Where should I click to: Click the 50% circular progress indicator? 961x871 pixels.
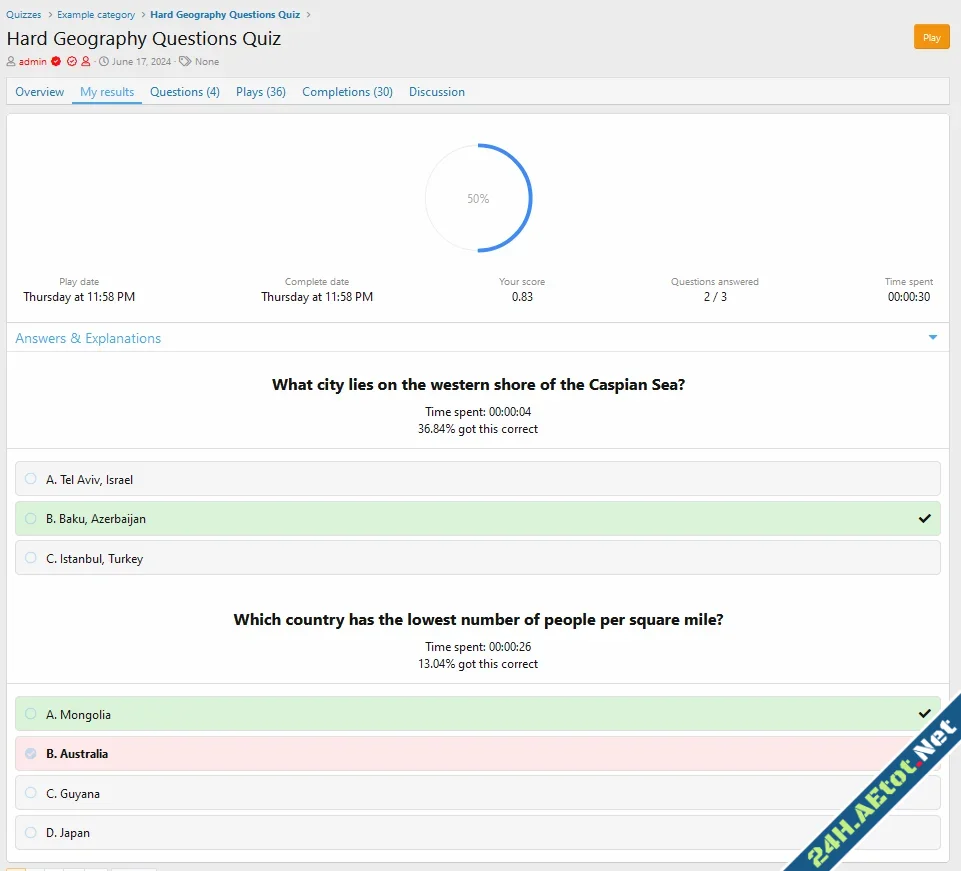coord(478,198)
